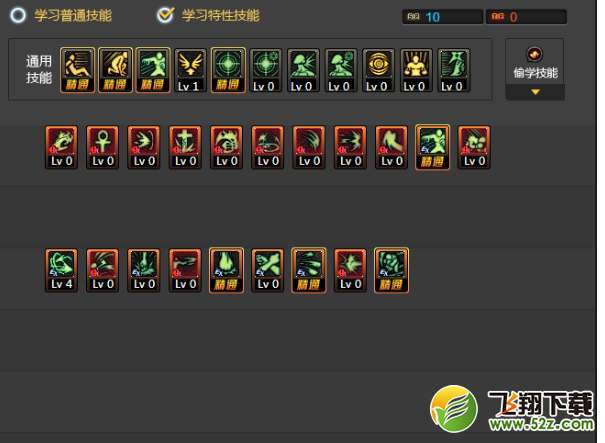Click the crossed-arms green EX skill
Image resolution: width=605 pixels, height=443 pixels.
pos(267,271)
